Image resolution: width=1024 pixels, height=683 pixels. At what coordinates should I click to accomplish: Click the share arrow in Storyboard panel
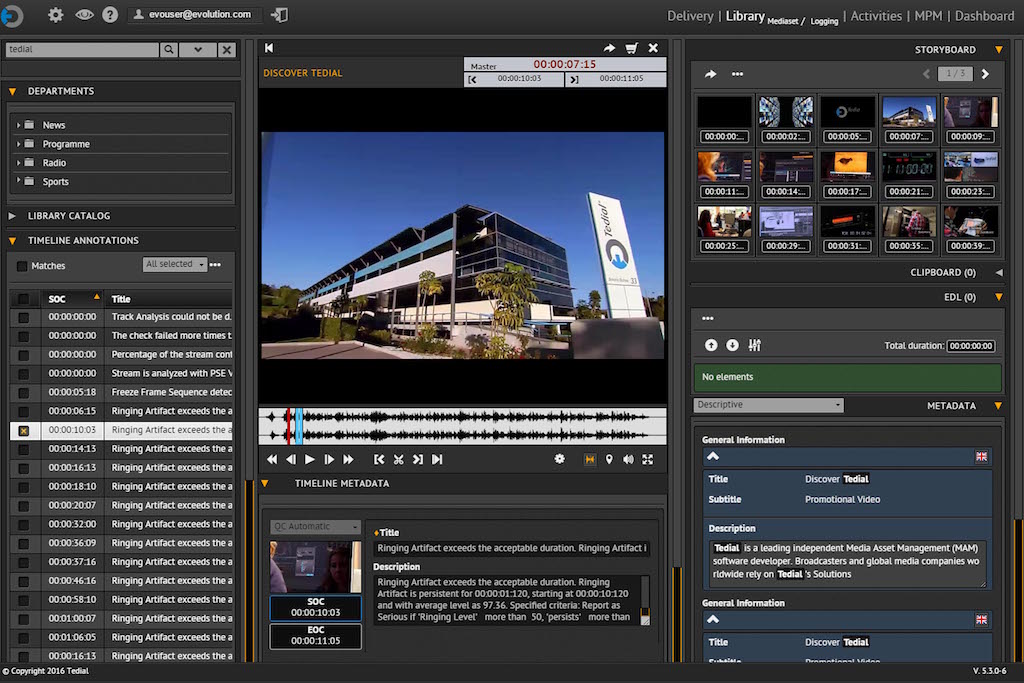point(711,74)
